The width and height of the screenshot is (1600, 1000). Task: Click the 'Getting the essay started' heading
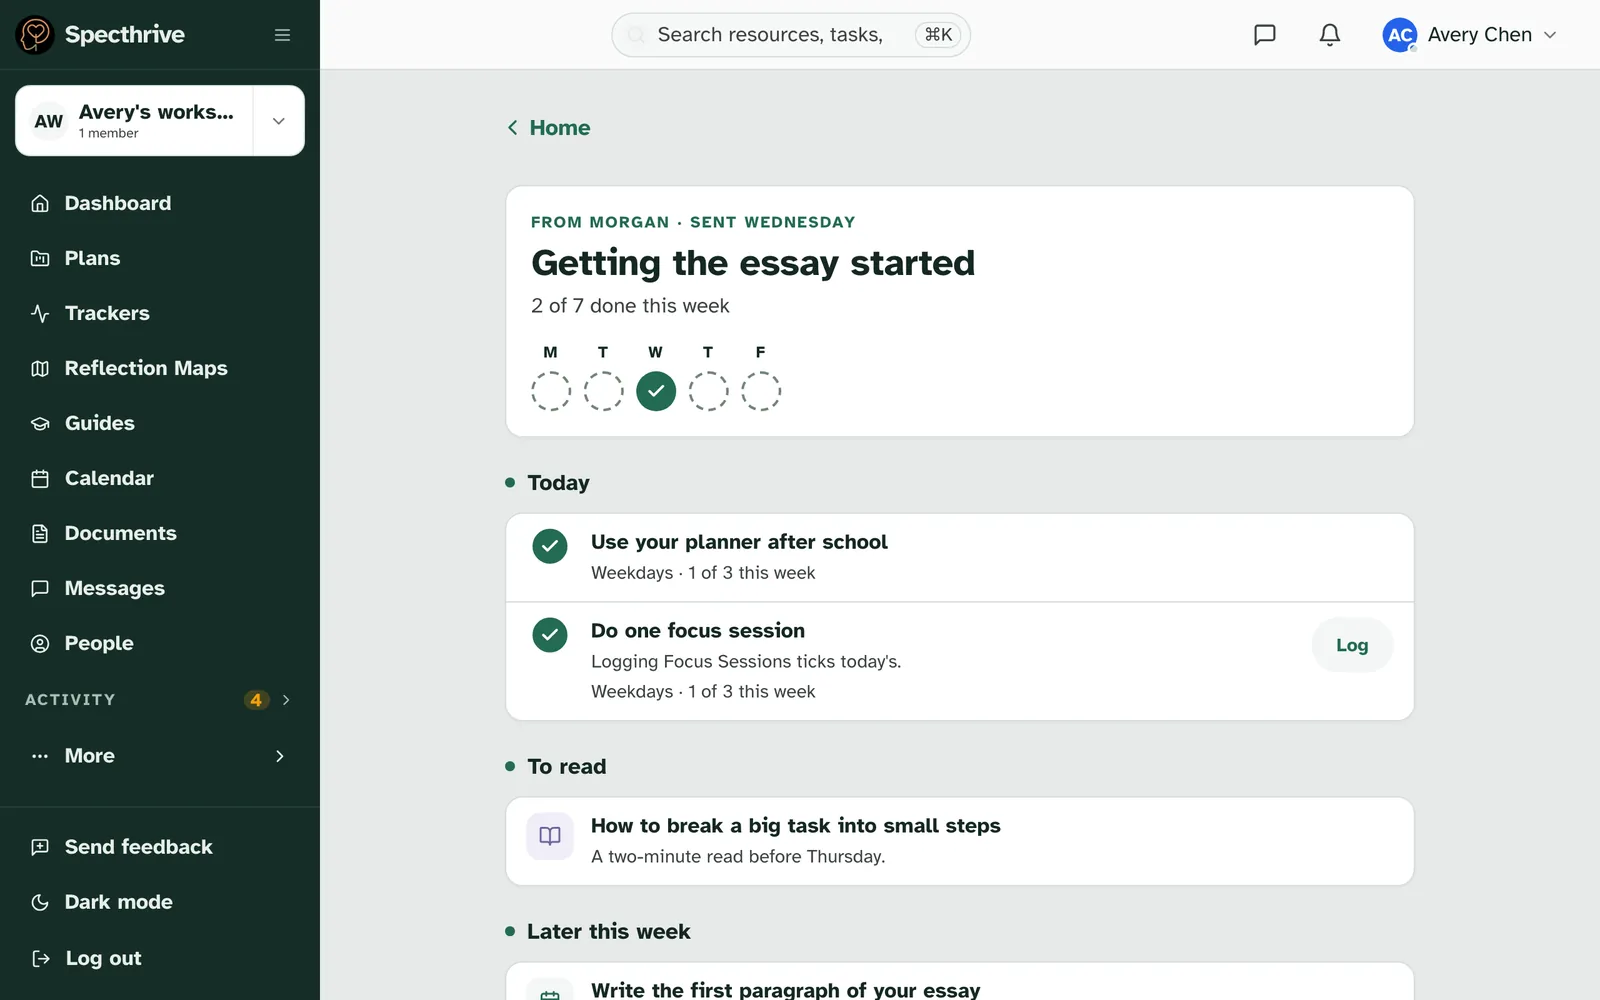click(x=753, y=263)
